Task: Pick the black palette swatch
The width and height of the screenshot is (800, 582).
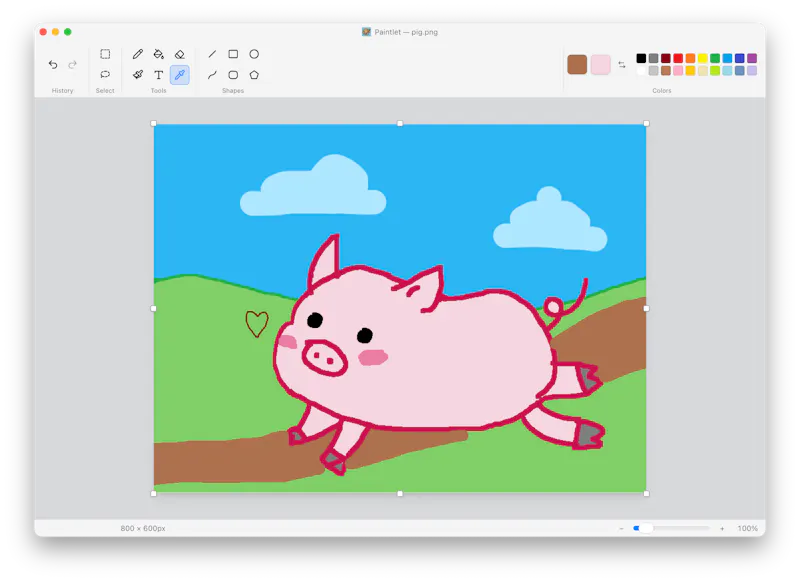Action: [x=641, y=58]
